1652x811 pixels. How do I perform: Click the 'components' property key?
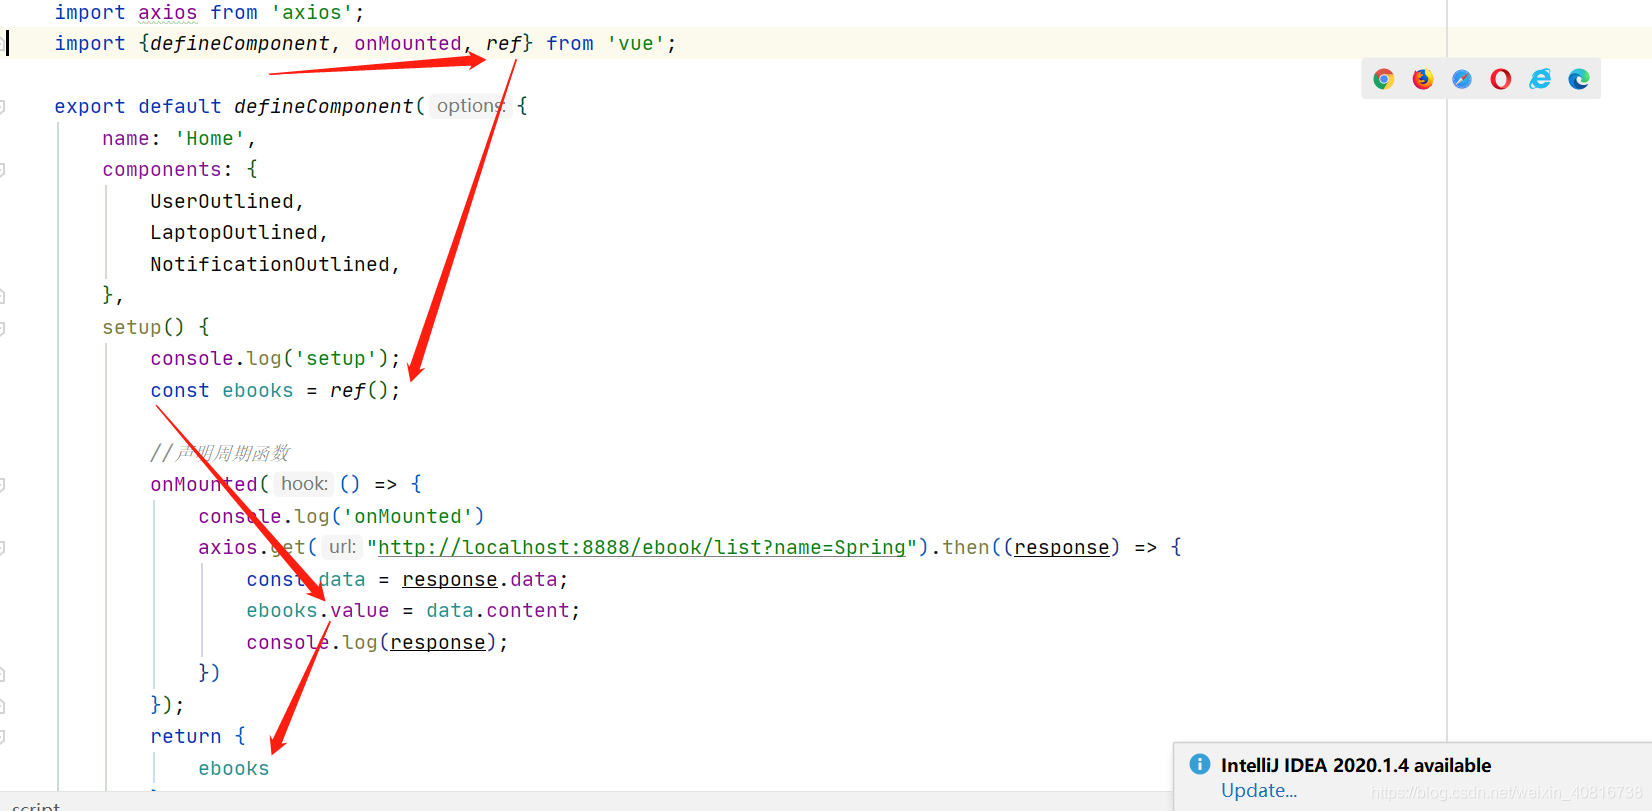(162, 169)
